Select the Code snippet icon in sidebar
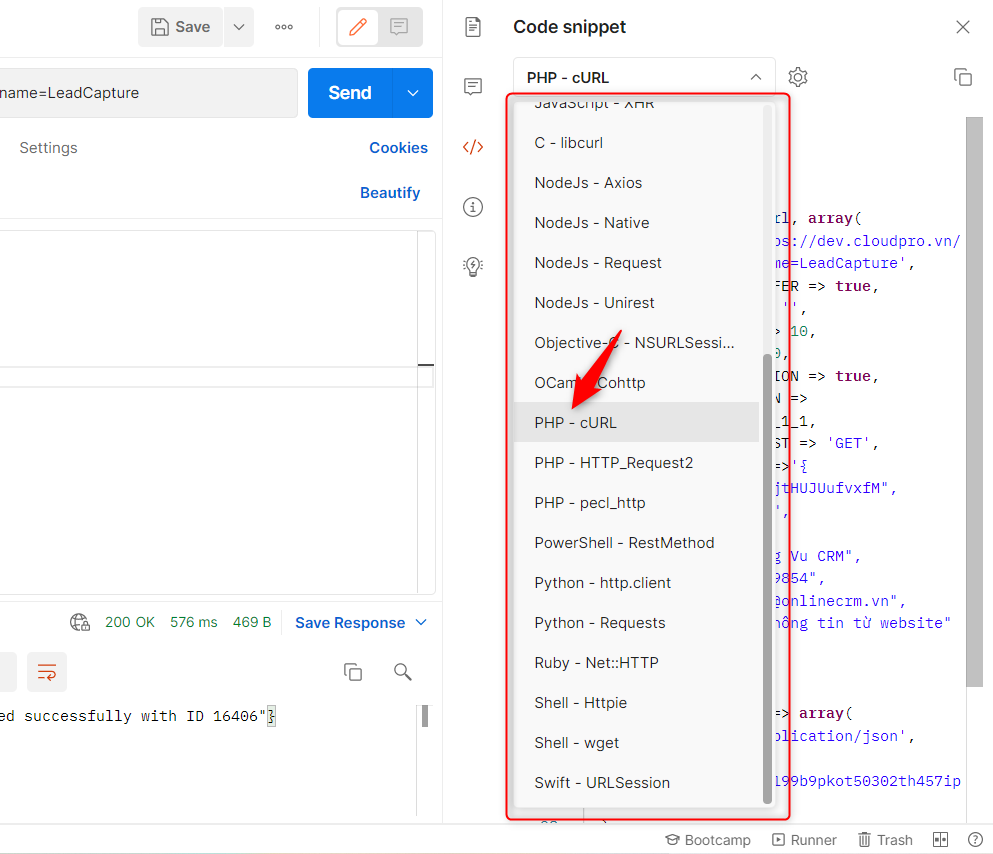993x854 pixels. [x=473, y=147]
